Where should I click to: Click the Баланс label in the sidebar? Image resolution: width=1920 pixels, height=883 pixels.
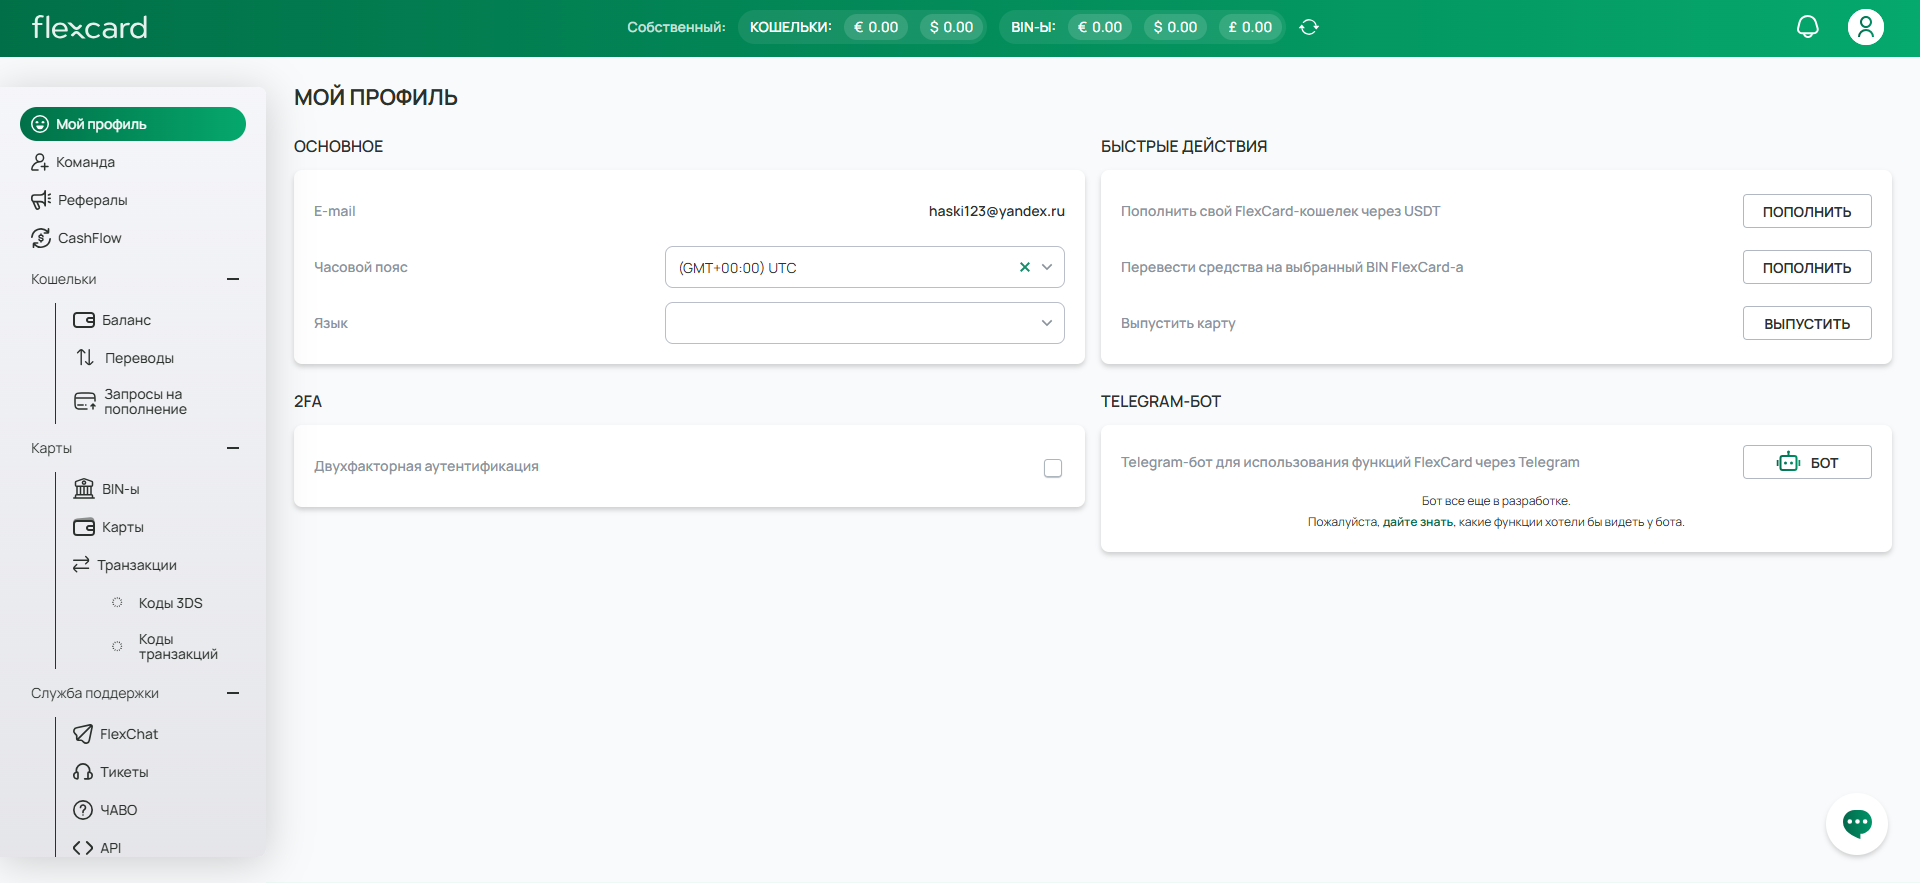[126, 320]
